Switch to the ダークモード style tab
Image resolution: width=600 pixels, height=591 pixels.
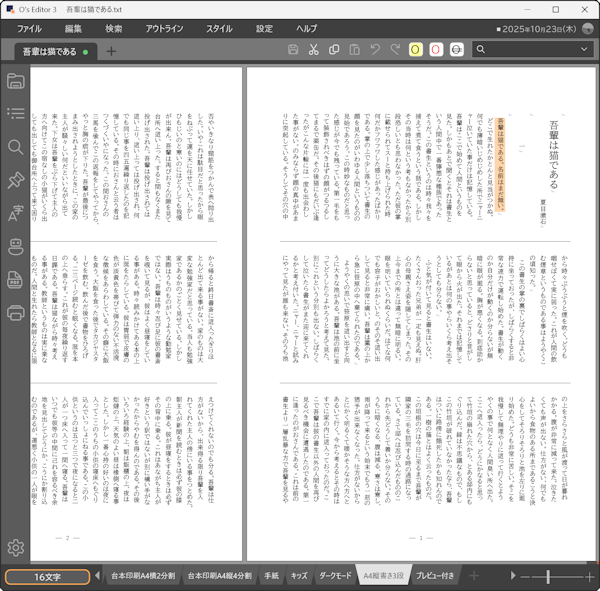click(335, 576)
